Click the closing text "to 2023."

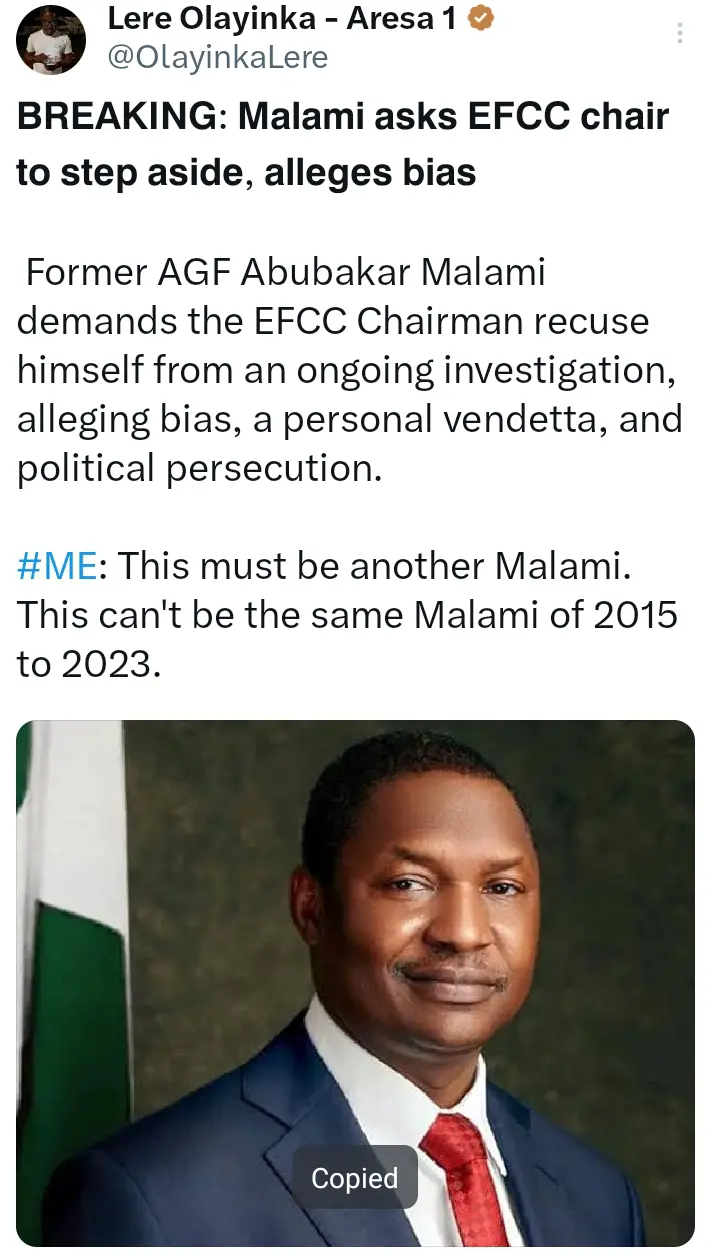(x=88, y=662)
